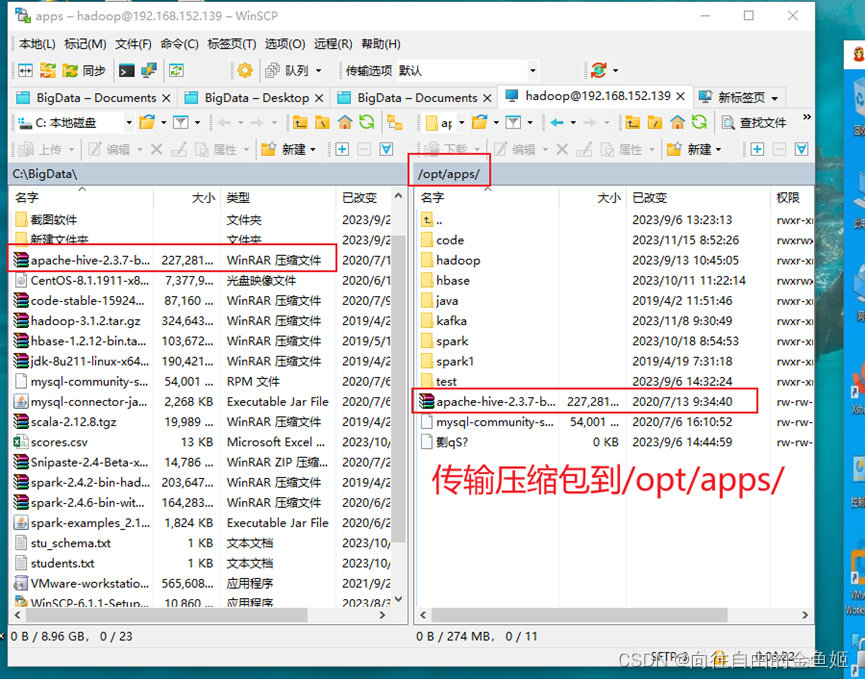Image resolution: width=865 pixels, height=679 pixels.
Task: Click local panel select all icon
Action: coord(387,149)
